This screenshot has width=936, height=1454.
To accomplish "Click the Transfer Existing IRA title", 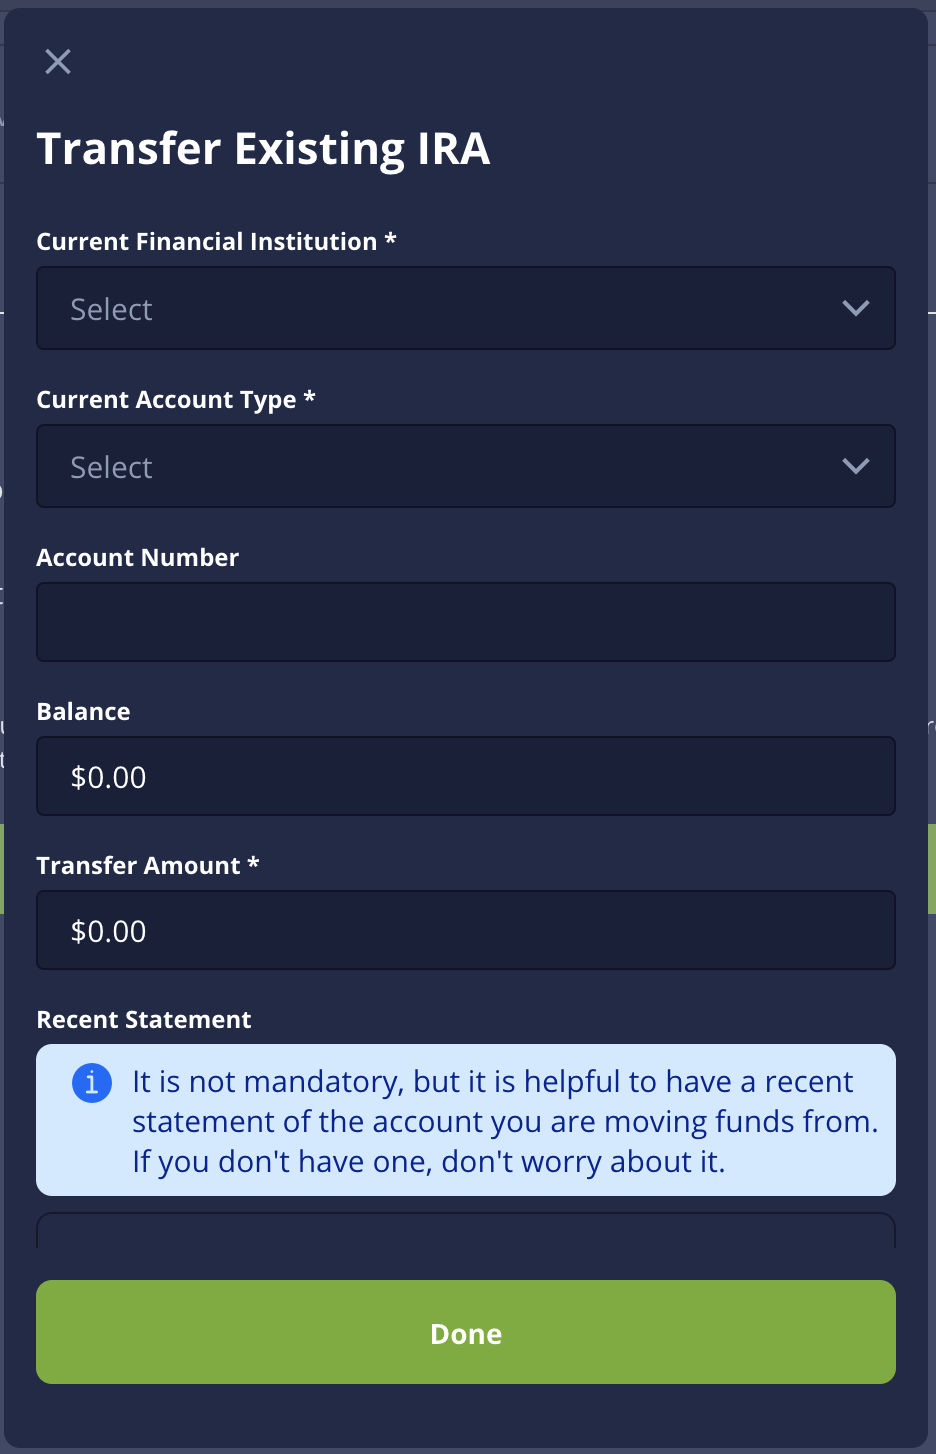I will coord(264,149).
